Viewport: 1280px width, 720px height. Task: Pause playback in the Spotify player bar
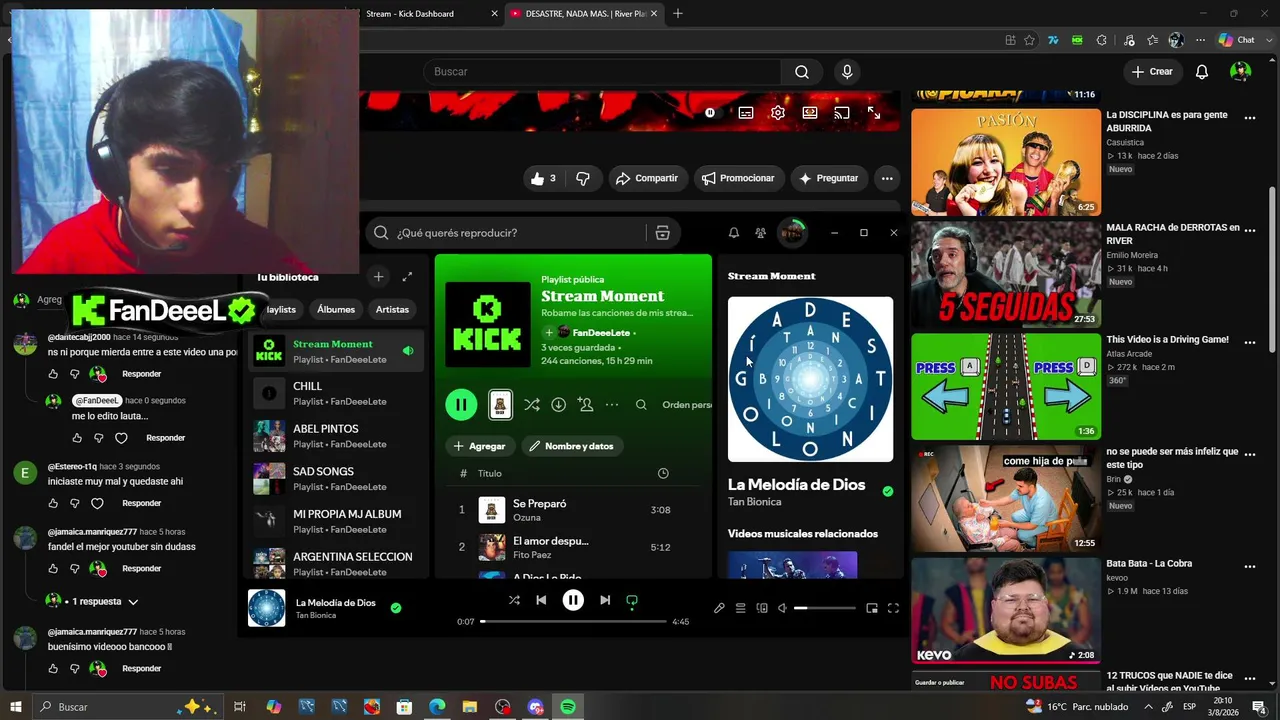click(573, 600)
